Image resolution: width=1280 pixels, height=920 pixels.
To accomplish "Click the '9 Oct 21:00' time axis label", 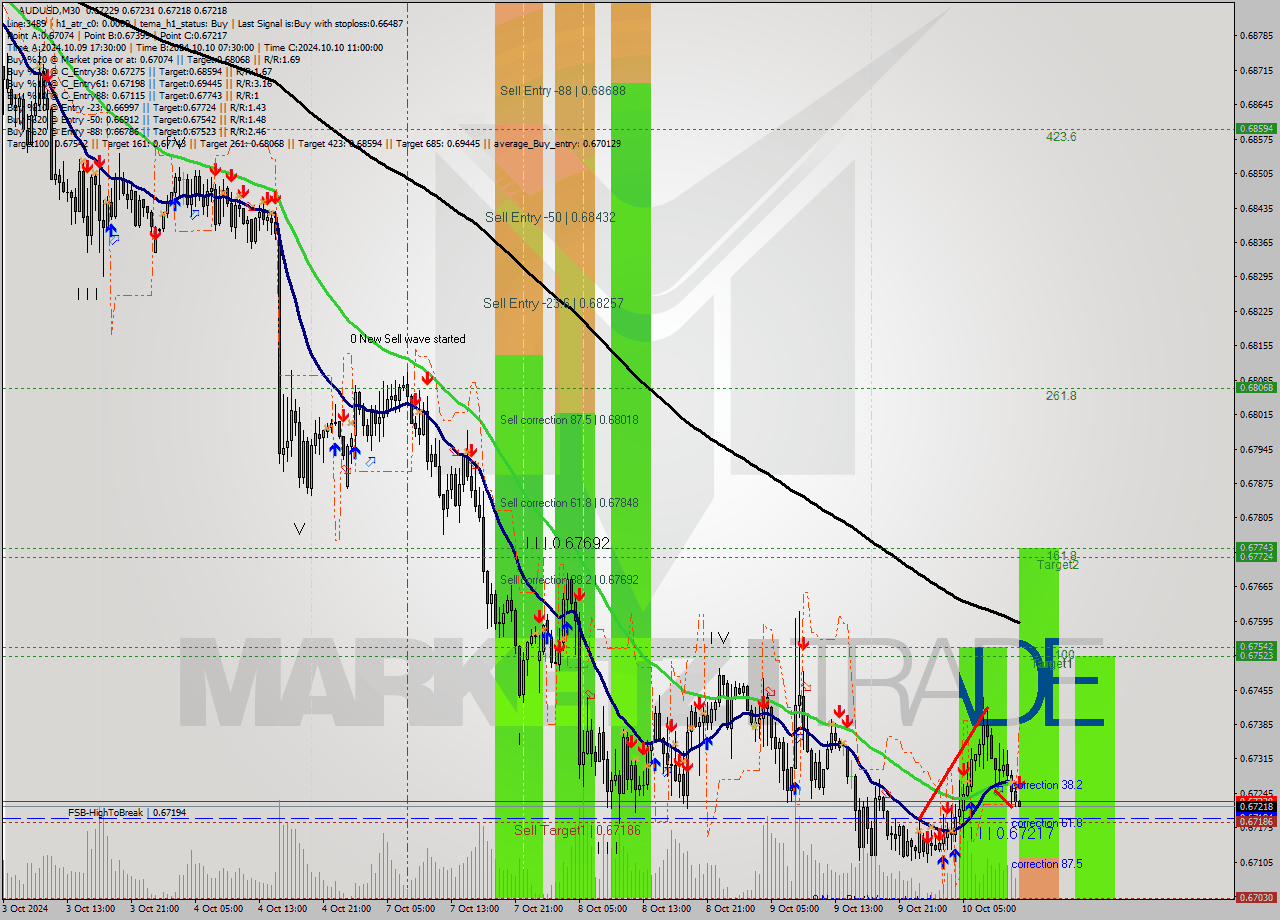I will point(923,909).
